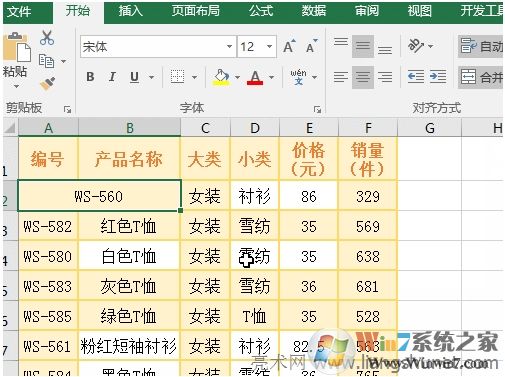Align text to top
Image resolution: width=505 pixels, height=377 pixels.
(341, 42)
